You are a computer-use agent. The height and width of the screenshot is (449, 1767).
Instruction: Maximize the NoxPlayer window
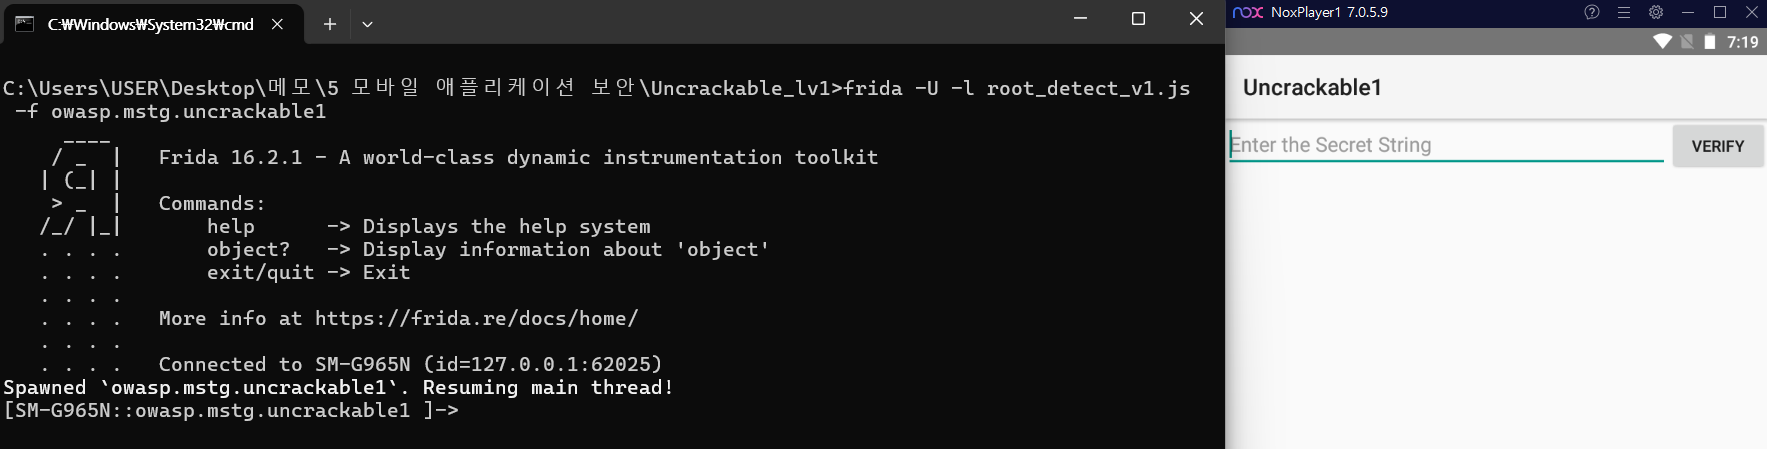click(1720, 12)
